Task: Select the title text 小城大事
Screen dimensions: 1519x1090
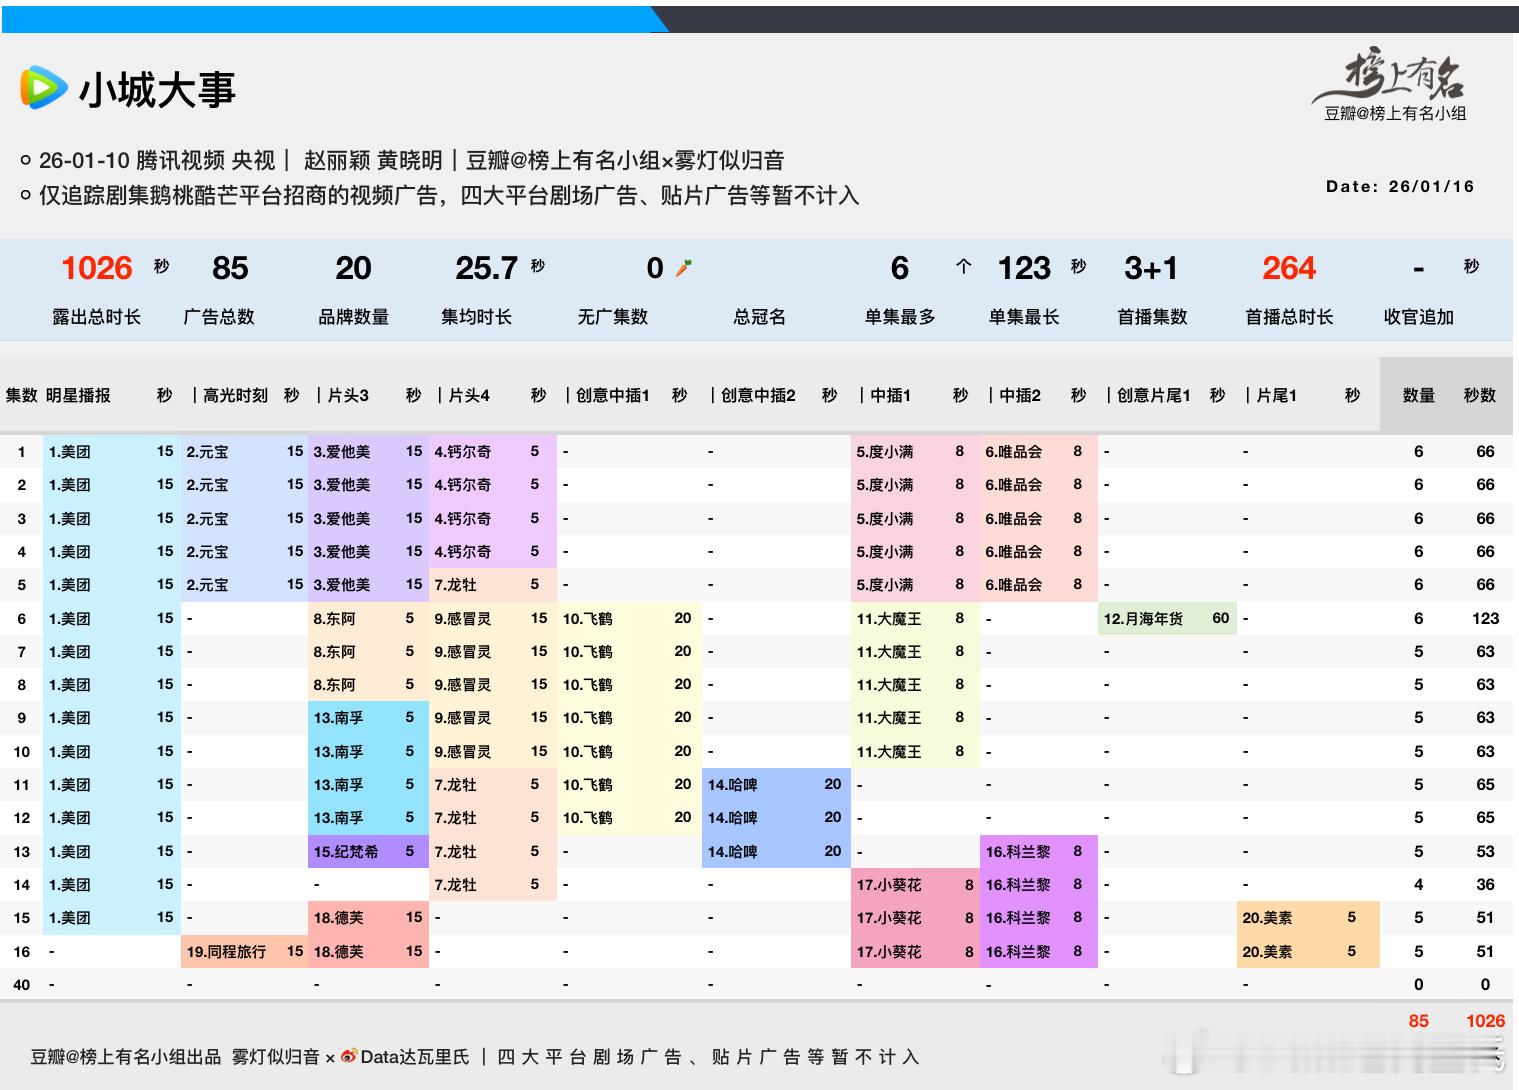Action: coord(157,90)
